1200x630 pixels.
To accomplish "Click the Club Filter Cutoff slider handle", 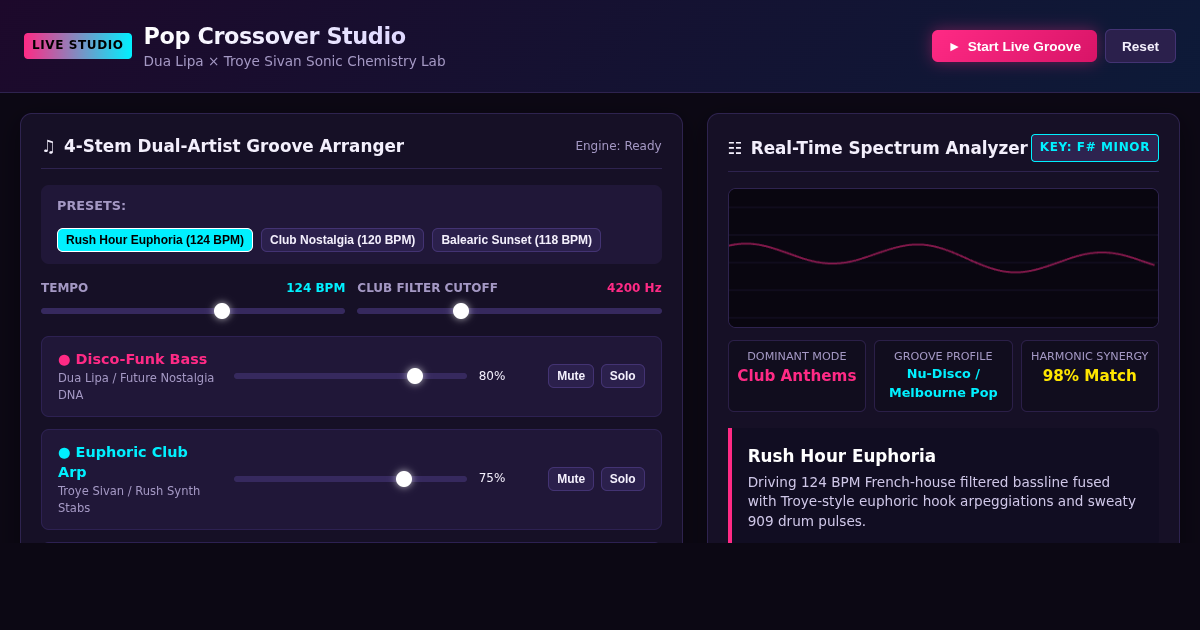I will point(461,311).
